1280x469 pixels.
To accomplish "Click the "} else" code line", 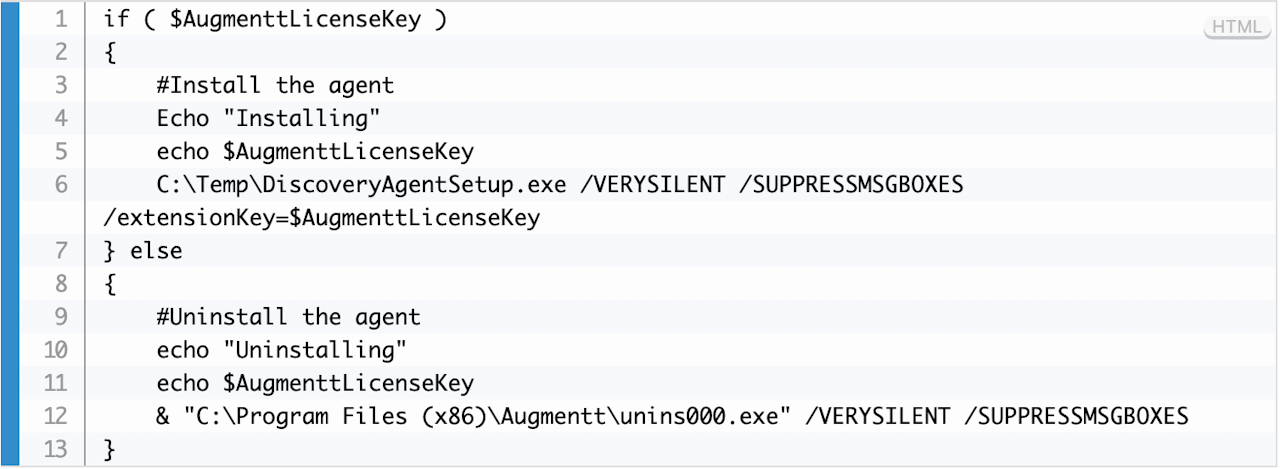I will (x=143, y=250).
